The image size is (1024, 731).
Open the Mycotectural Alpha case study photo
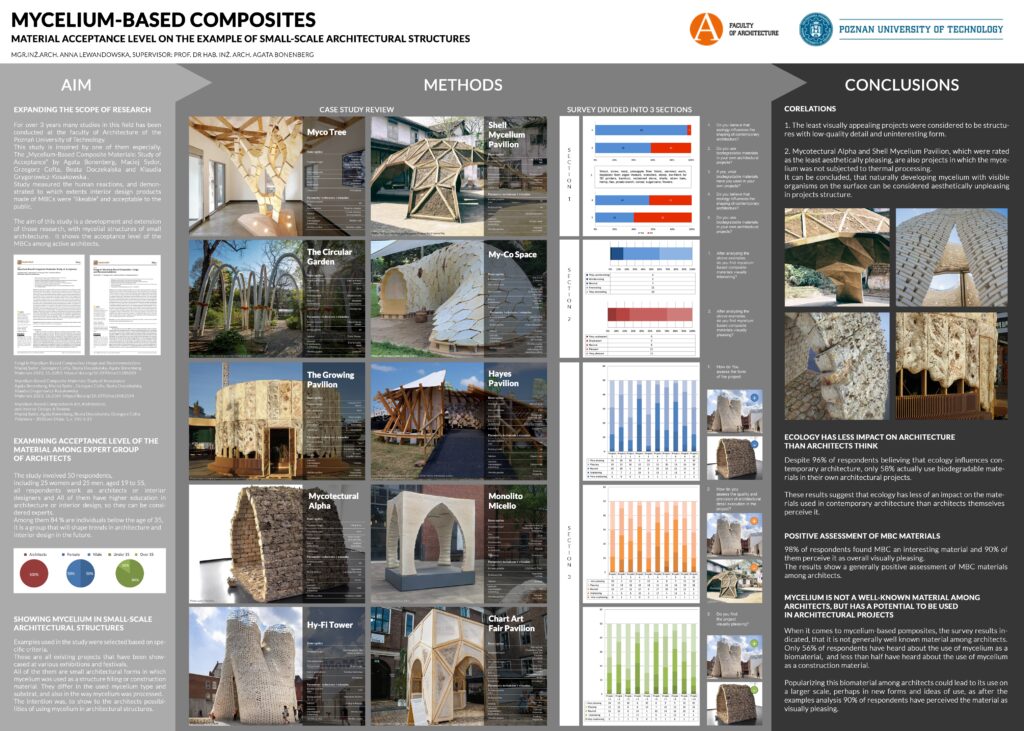point(246,544)
